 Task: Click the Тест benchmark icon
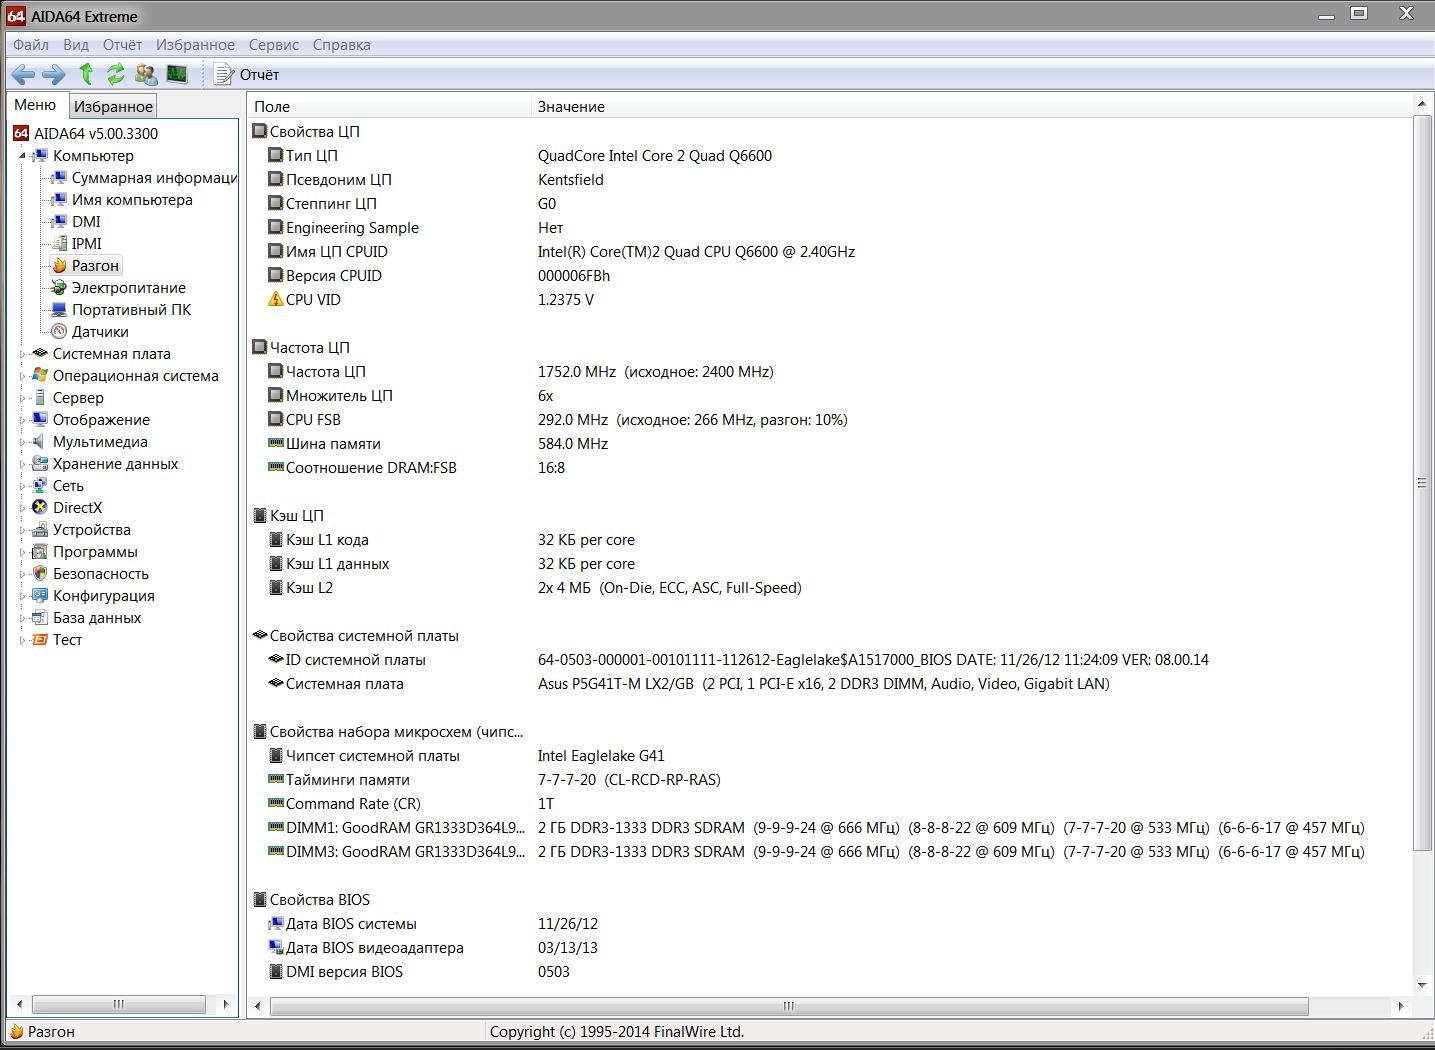(x=40, y=639)
